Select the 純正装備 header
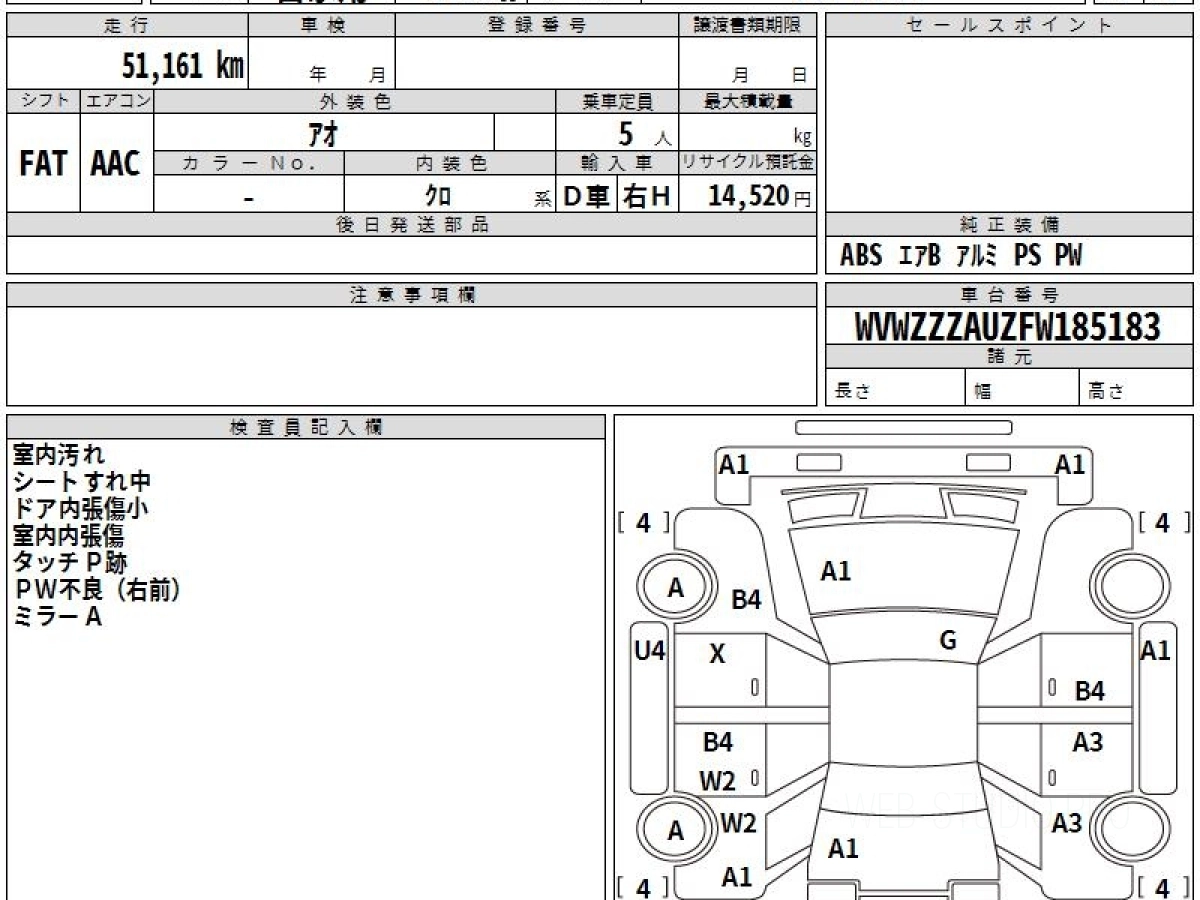1200x900 pixels. click(x=1009, y=225)
